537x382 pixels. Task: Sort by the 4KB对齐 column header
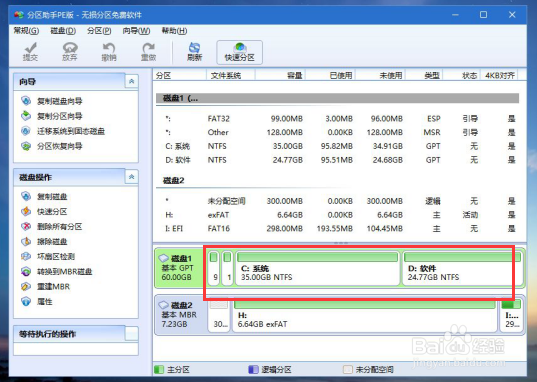[x=500, y=75]
